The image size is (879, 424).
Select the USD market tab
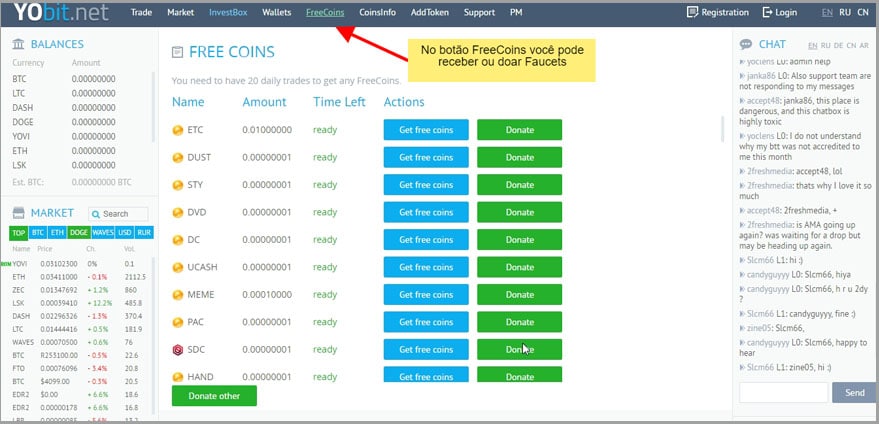(125, 233)
